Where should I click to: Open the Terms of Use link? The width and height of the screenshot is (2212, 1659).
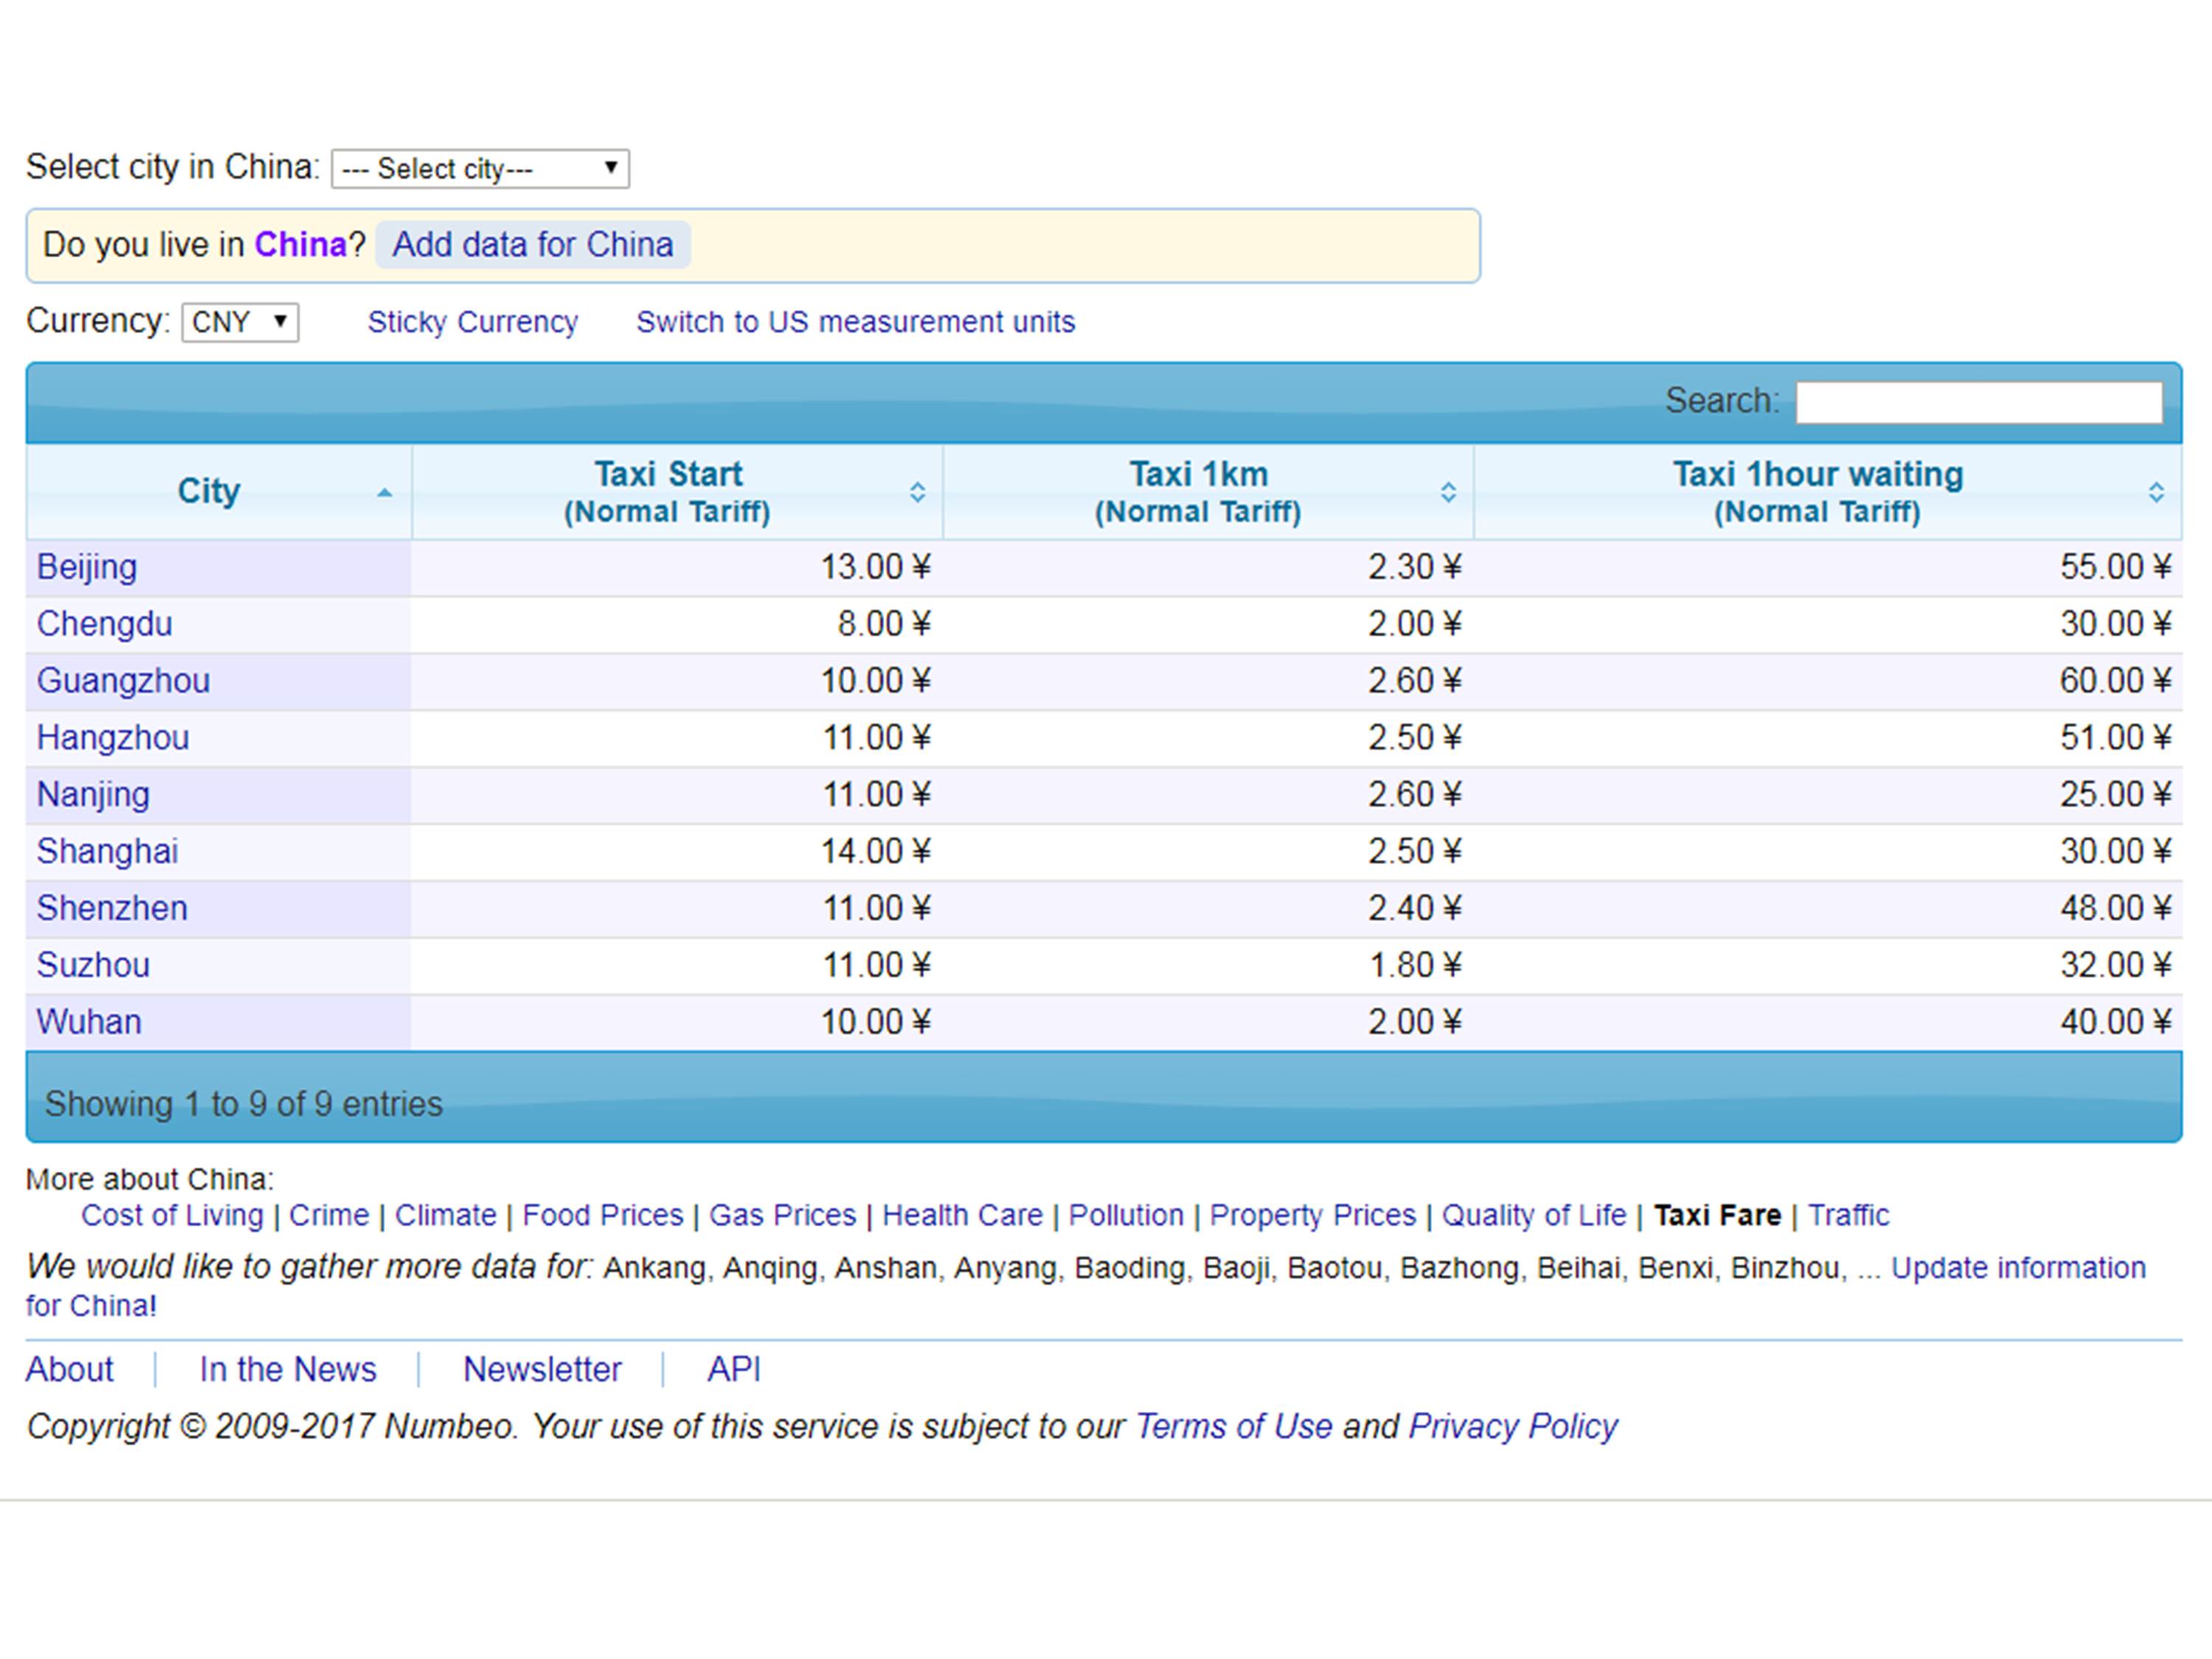(1233, 1426)
